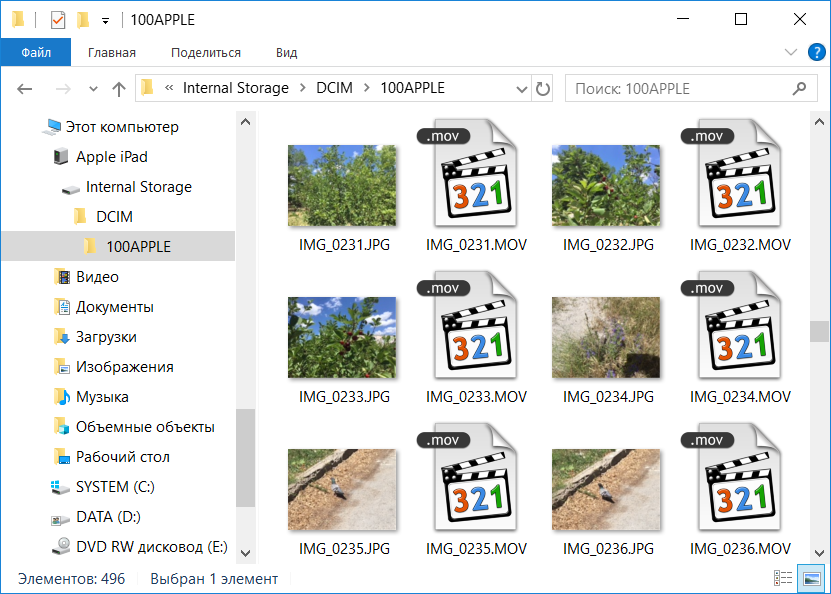Select Загрузки folder in the navigation tree
This screenshot has height=594, width=831.
(x=106, y=337)
